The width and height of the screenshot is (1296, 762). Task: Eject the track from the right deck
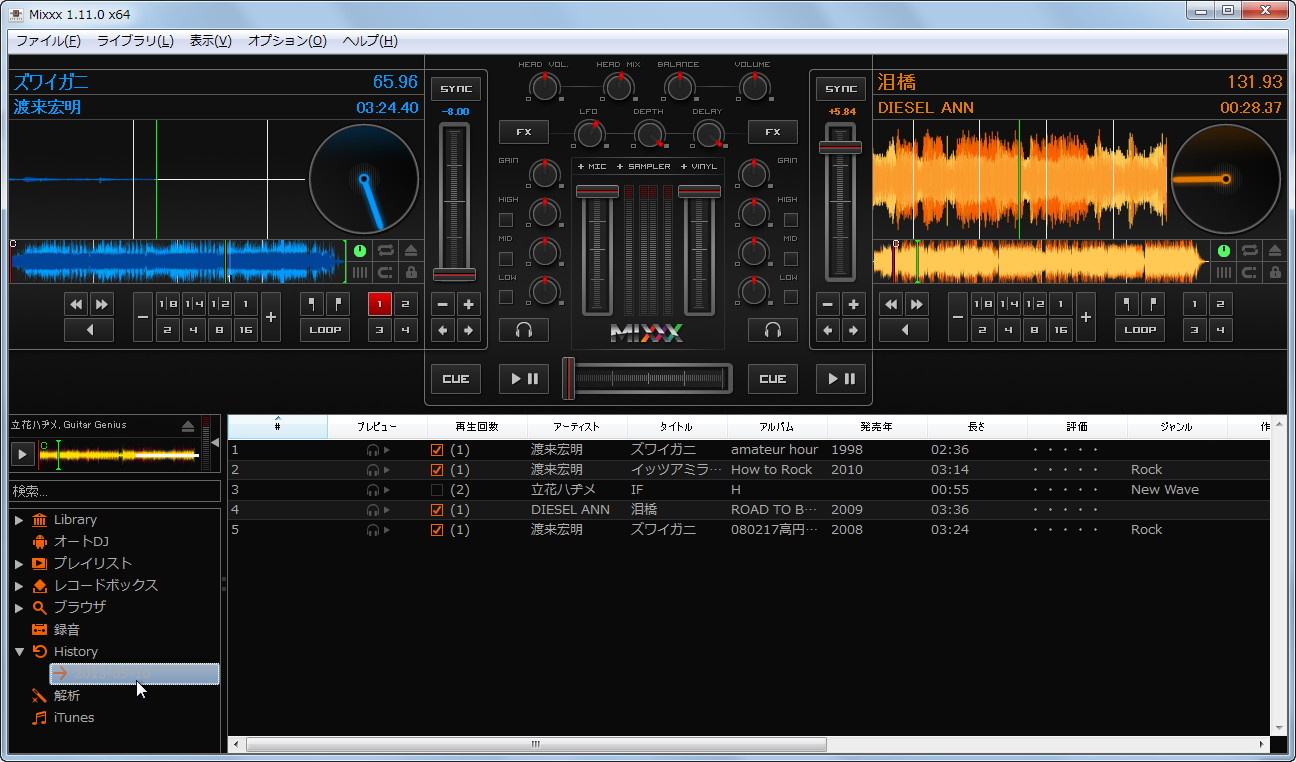pos(1274,251)
